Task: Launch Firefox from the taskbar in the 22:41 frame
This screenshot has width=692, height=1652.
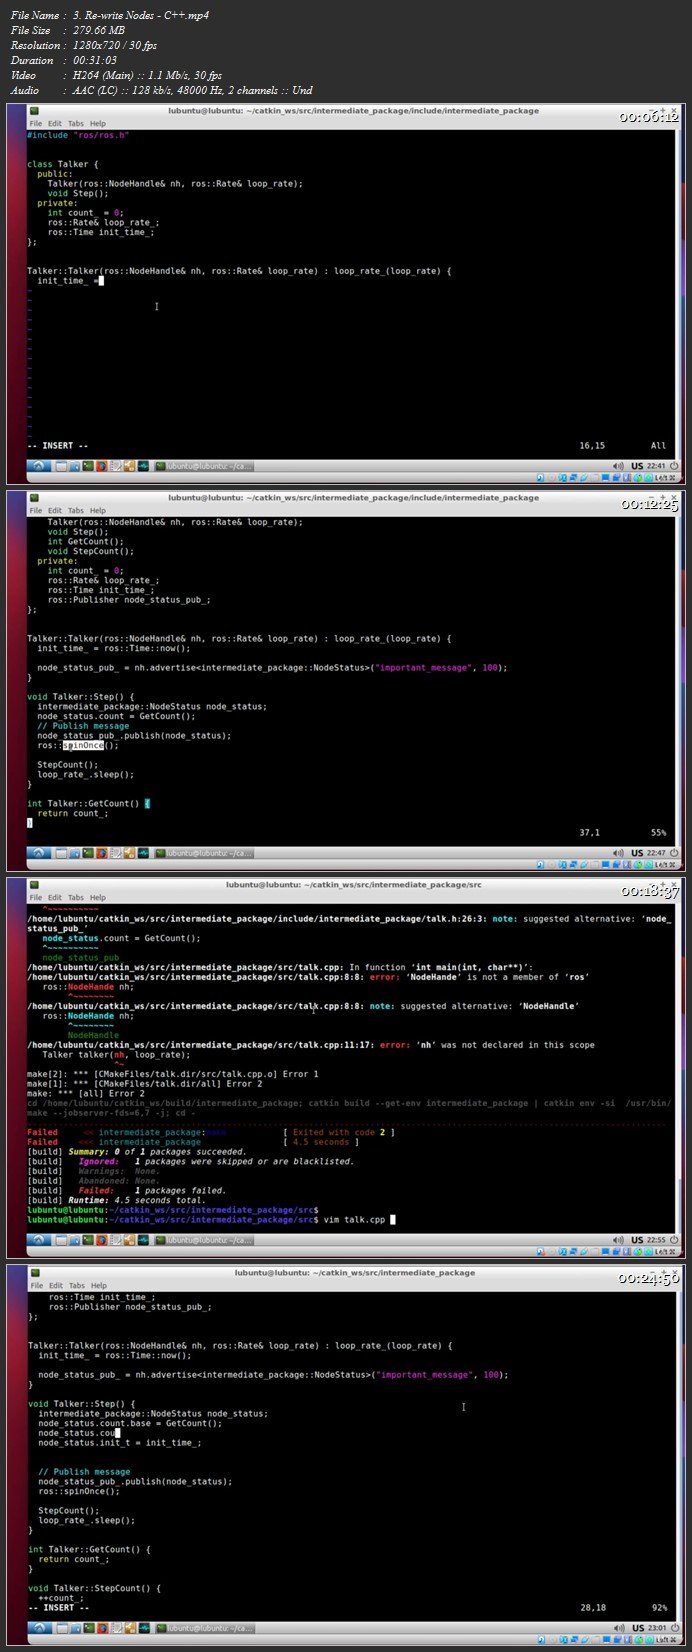Action: 102,466
